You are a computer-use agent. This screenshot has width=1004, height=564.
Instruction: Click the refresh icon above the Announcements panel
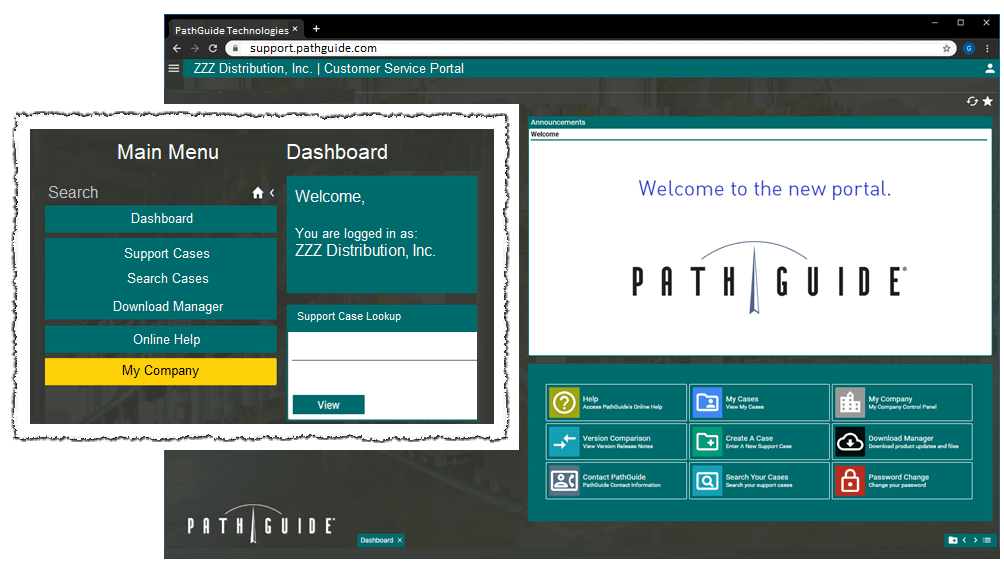(x=972, y=101)
